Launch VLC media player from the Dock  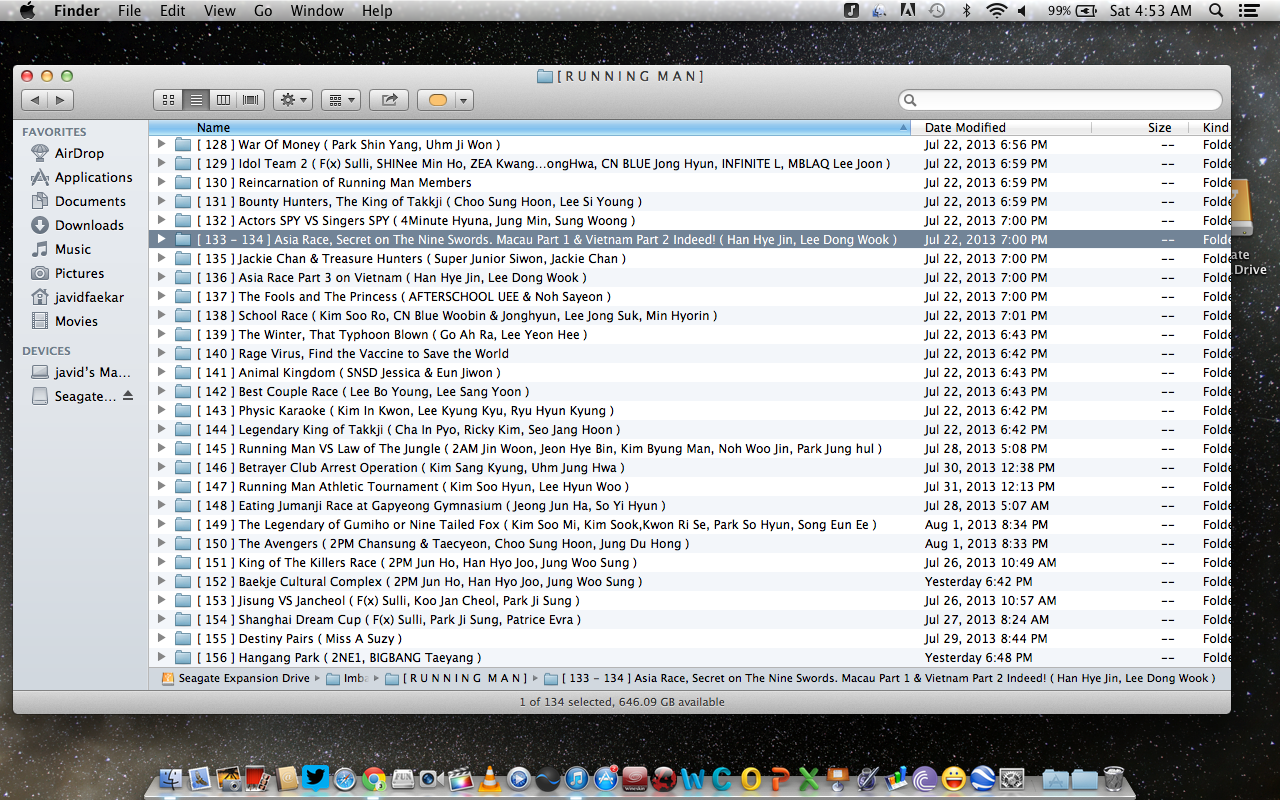coord(489,779)
